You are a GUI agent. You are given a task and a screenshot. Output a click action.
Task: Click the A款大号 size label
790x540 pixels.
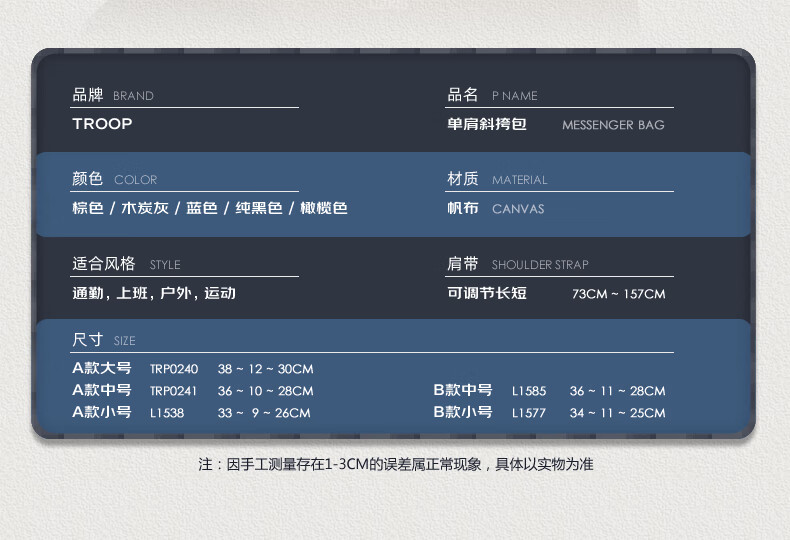(102, 368)
